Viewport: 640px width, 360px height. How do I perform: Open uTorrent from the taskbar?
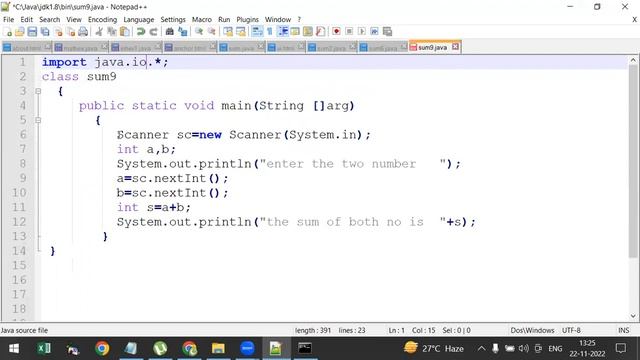(x=160, y=349)
